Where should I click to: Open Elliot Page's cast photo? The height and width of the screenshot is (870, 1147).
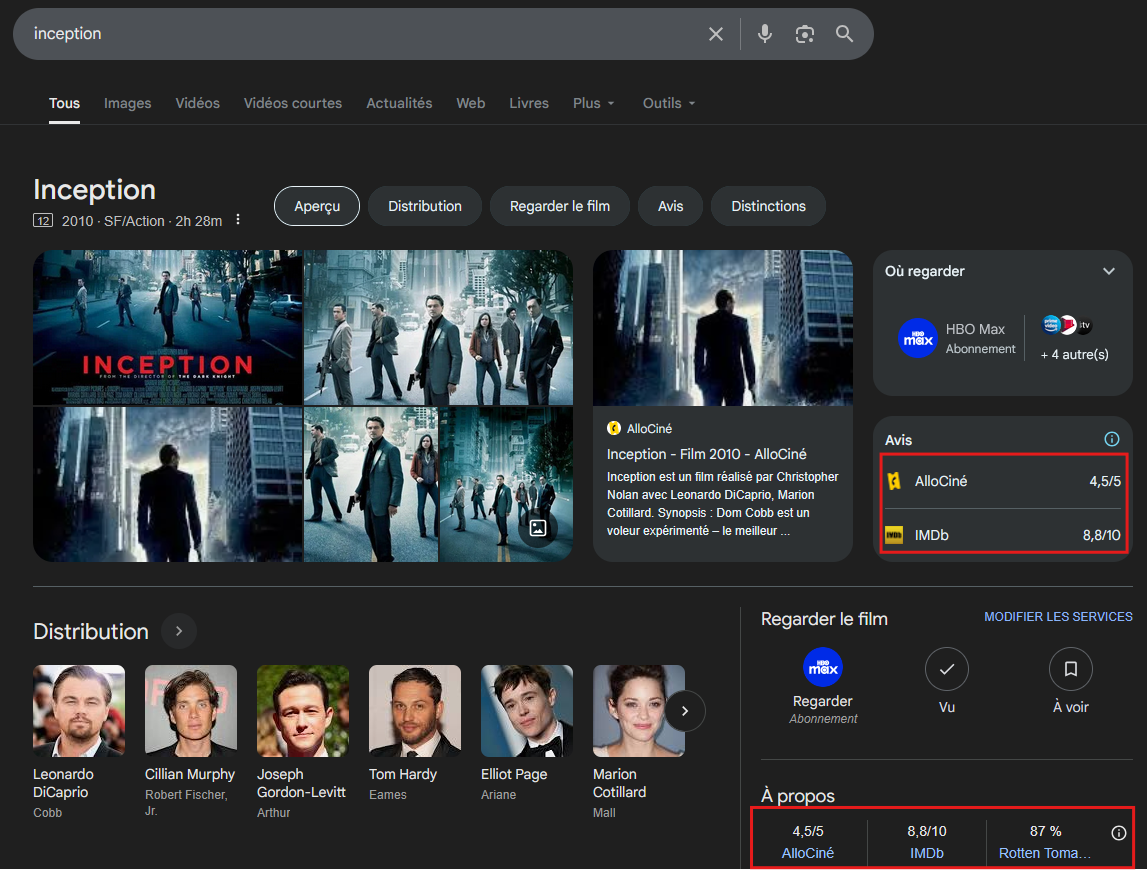click(527, 710)
